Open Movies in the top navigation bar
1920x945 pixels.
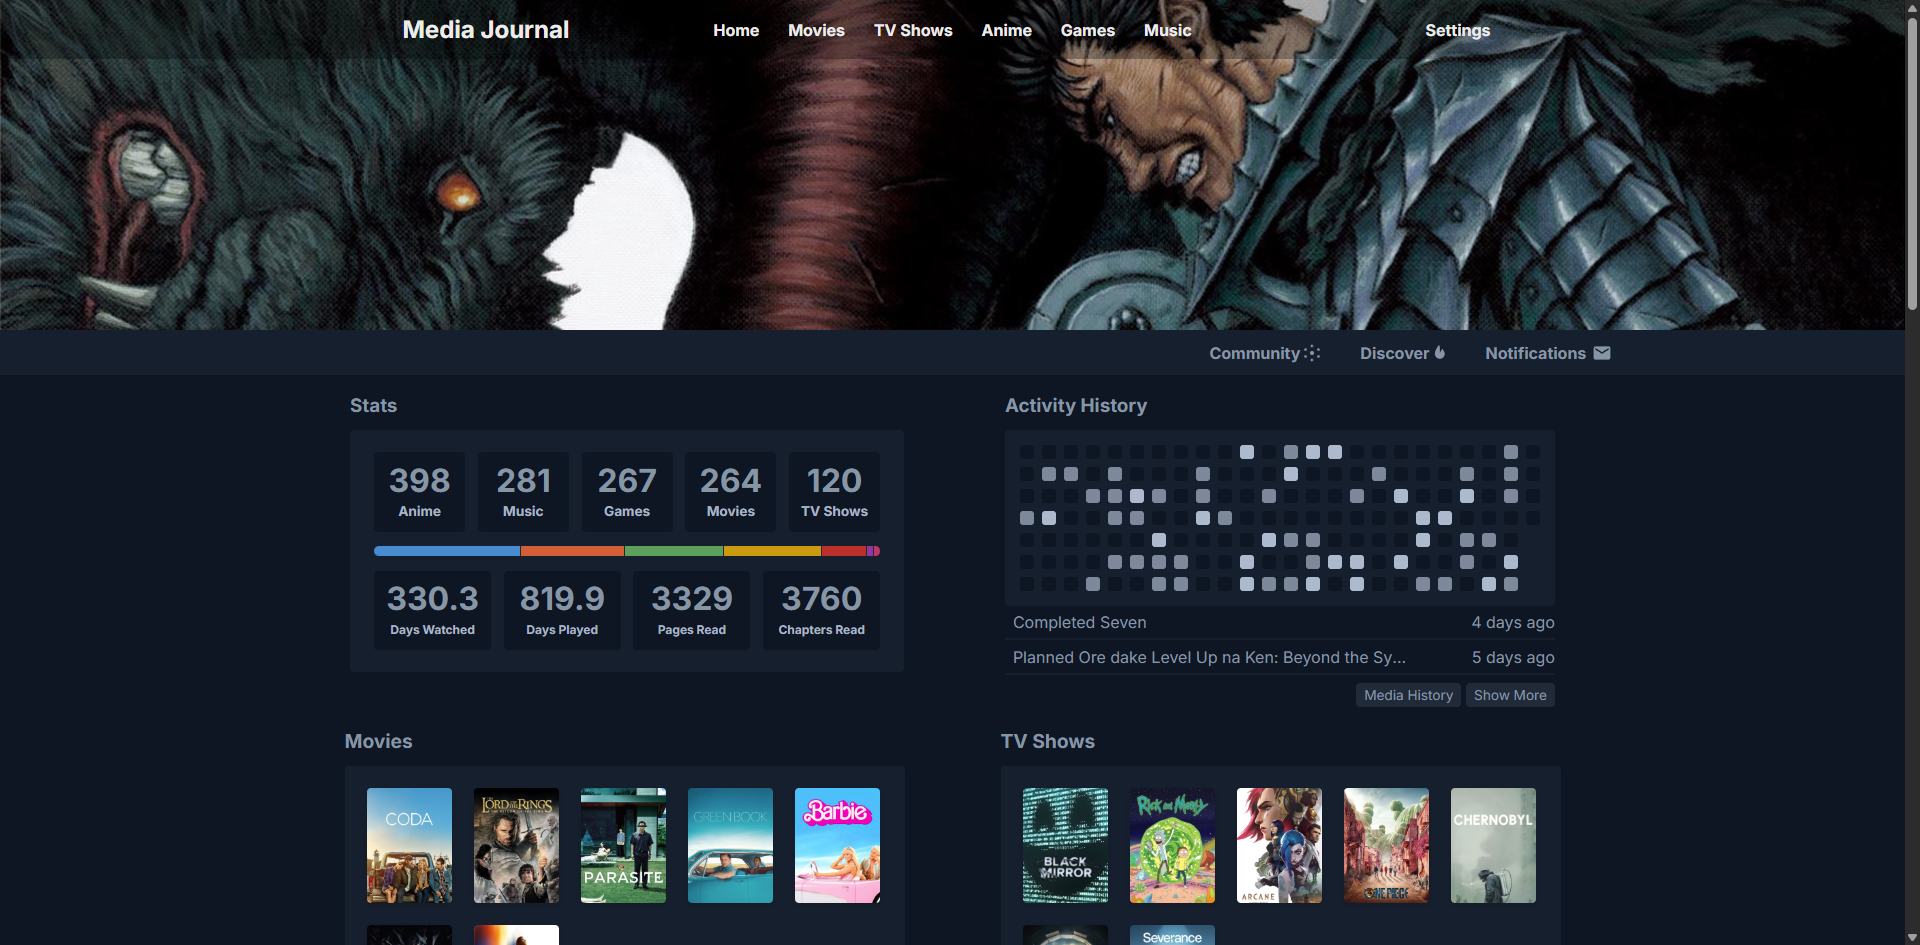pos(816,30)
